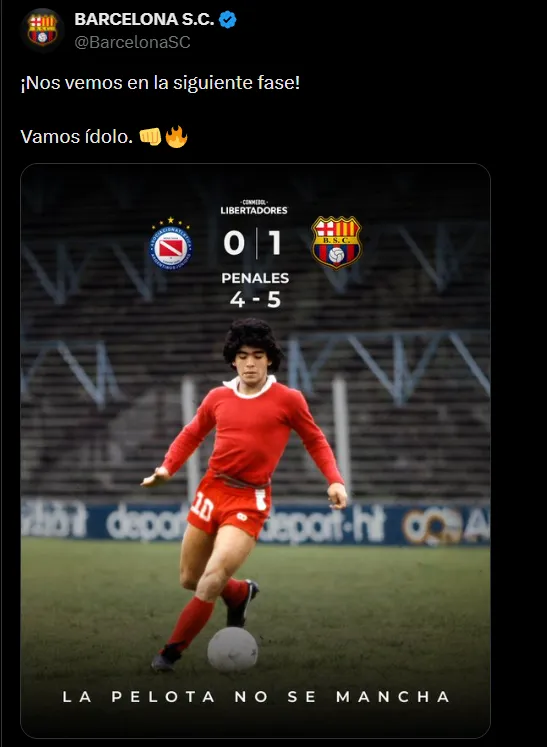Image resolution: width=547 pixels, height=747 pixels.
Task: Click 'LA PELOTA NO SE MANCHA' caption
Action: click(256, 697)
